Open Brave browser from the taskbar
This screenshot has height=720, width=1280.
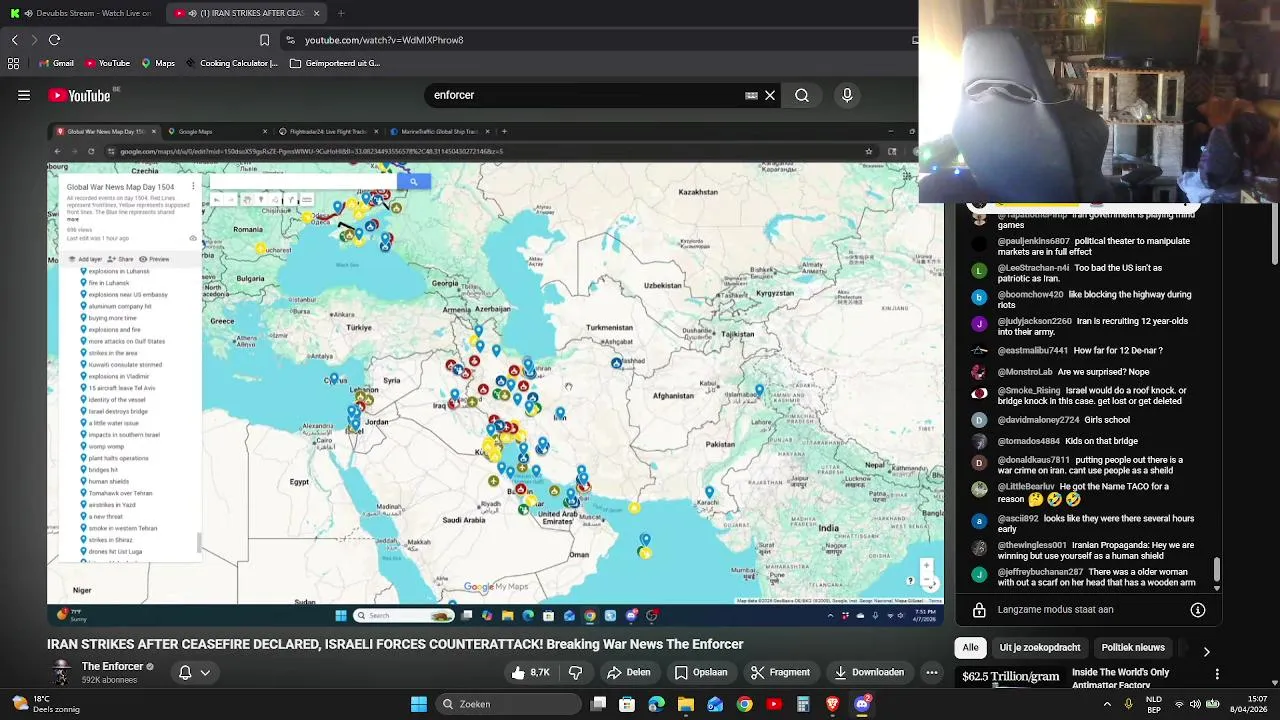pos(833,704)
